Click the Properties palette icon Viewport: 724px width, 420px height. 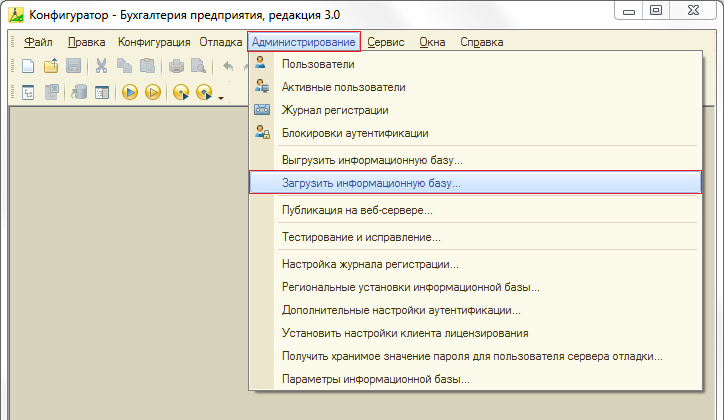coord(102,92)
